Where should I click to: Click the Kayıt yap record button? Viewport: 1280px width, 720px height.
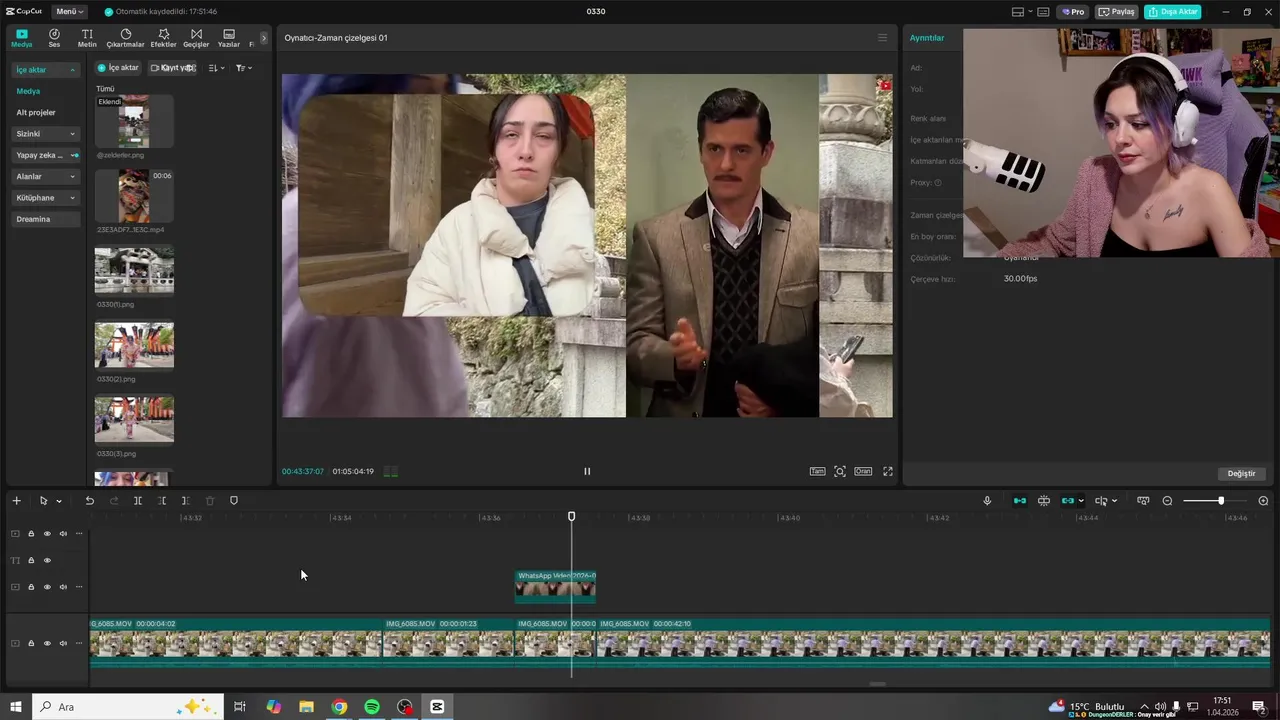click(172, 68)
